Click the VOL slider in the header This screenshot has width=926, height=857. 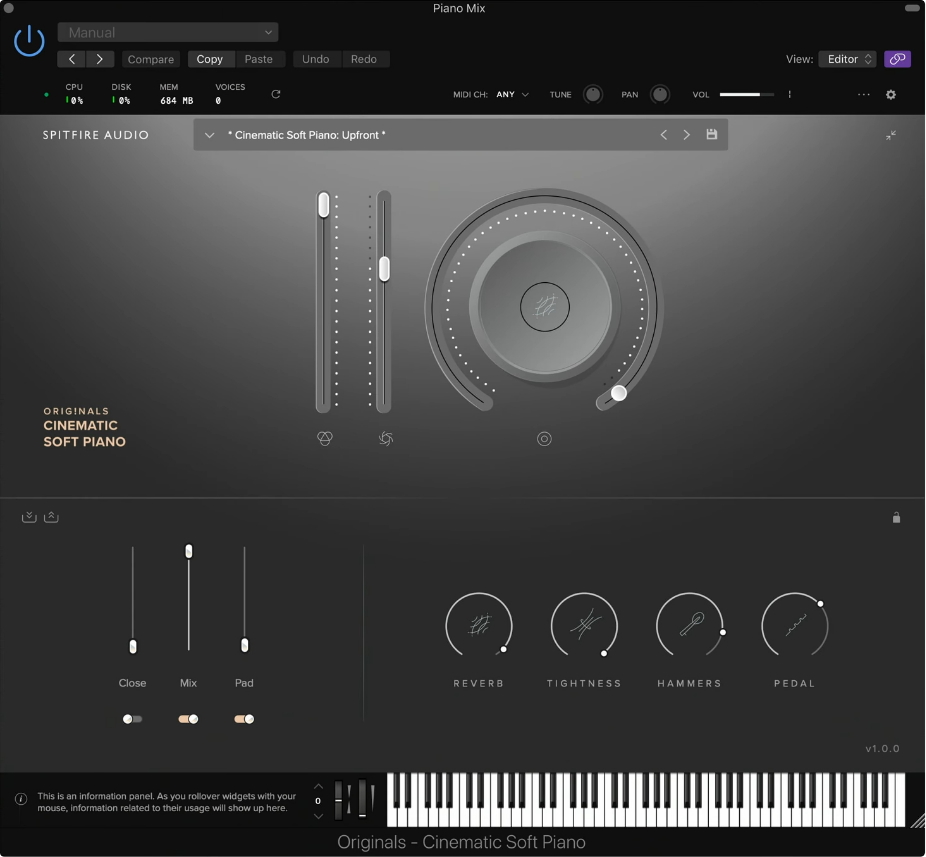[746, 95]
